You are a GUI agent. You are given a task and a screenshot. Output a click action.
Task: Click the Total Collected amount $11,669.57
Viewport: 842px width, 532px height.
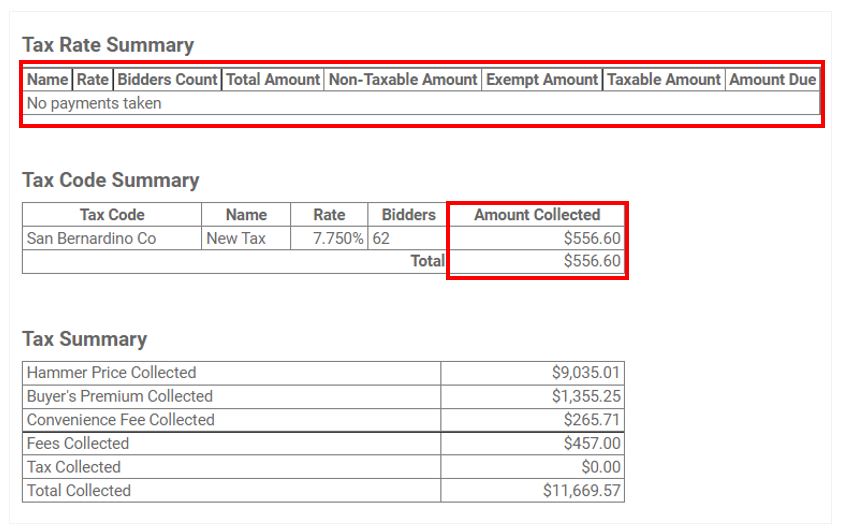[582, 491]
